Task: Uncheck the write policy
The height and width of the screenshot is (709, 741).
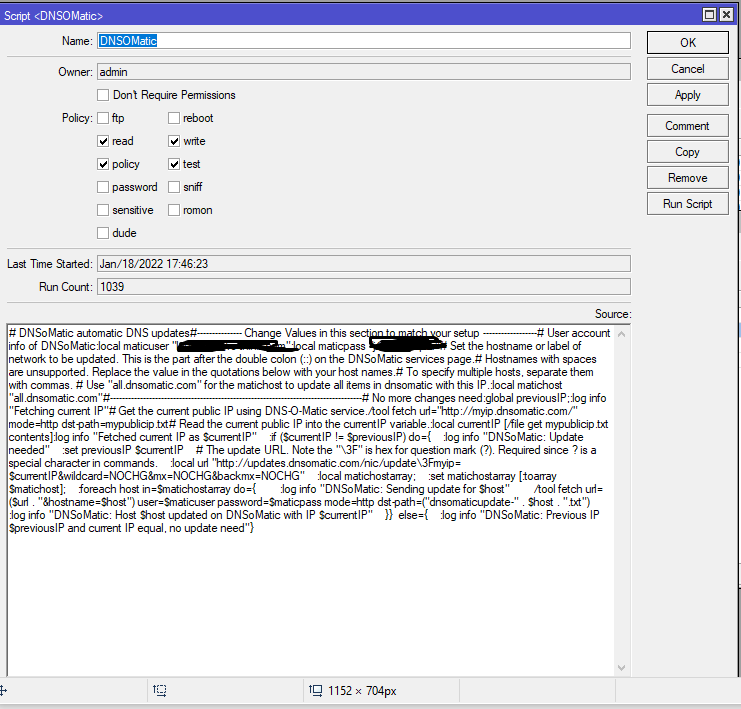Action: (174, 141)
